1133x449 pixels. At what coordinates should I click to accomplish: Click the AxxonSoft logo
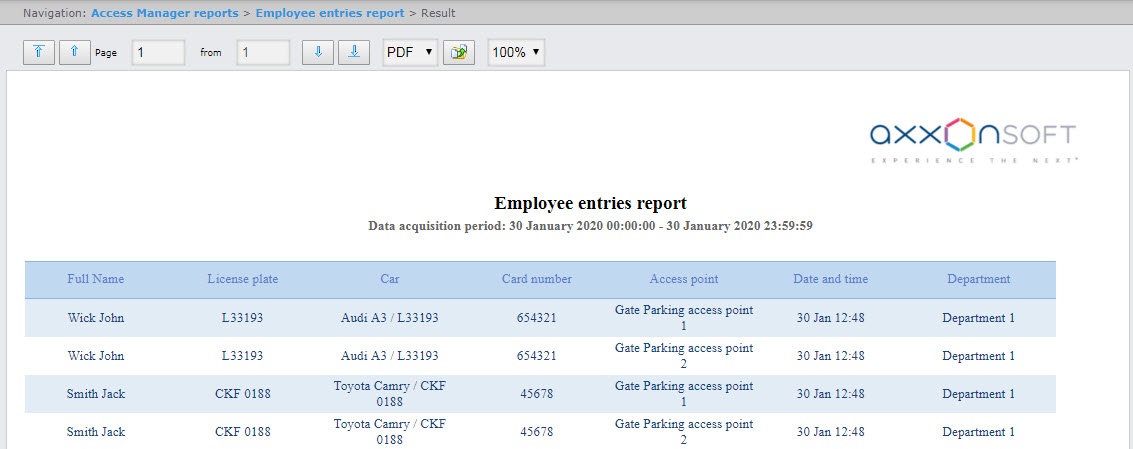click(972, 141)
